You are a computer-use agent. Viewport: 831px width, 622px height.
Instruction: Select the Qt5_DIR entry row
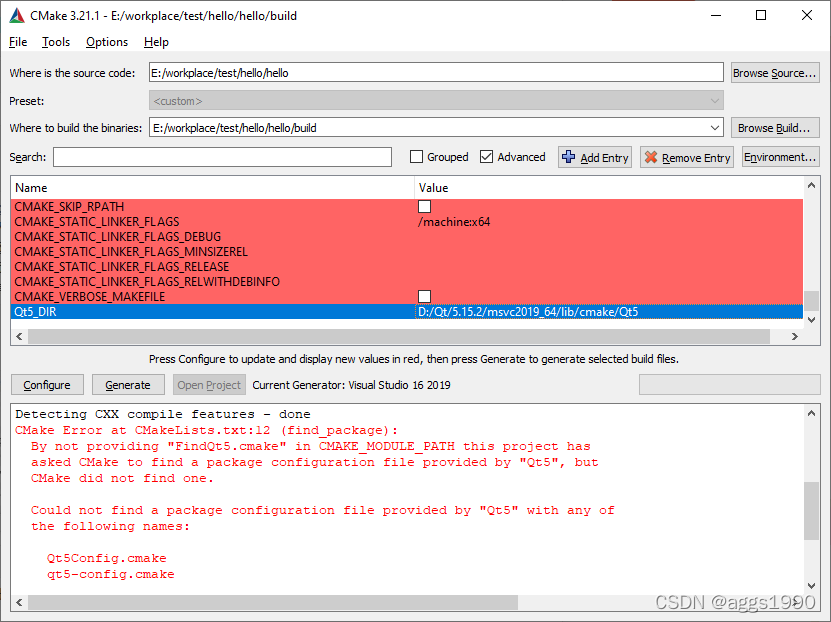pos(406,312)
